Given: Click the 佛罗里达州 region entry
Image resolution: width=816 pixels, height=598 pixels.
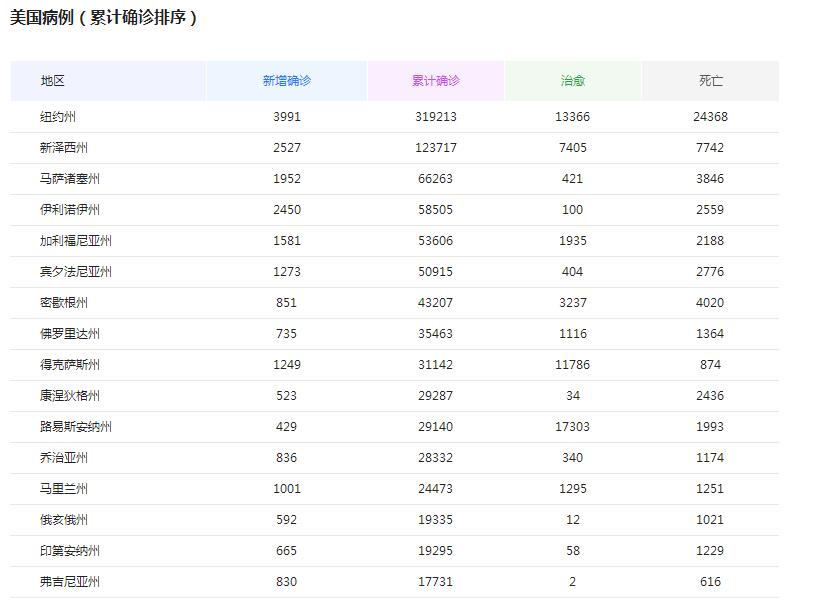Looking at the screenshot, I should coord(61,333).
